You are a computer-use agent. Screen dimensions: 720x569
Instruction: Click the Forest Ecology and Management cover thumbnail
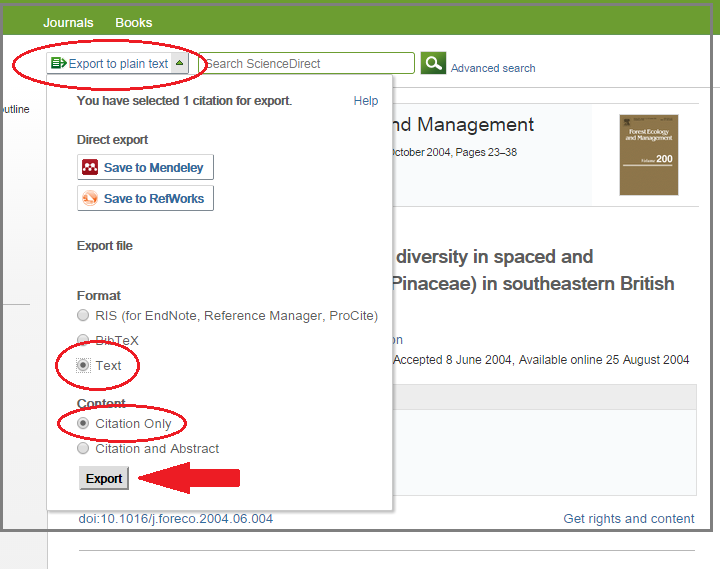pyautogui.click(x=648, y=155)
